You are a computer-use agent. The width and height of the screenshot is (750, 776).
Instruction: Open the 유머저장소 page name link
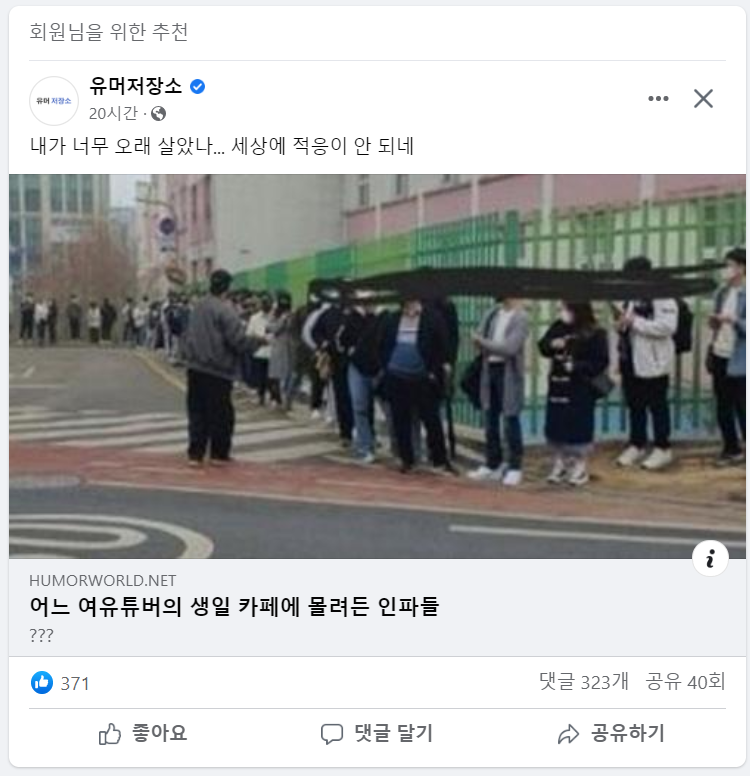tap(136, 86)
